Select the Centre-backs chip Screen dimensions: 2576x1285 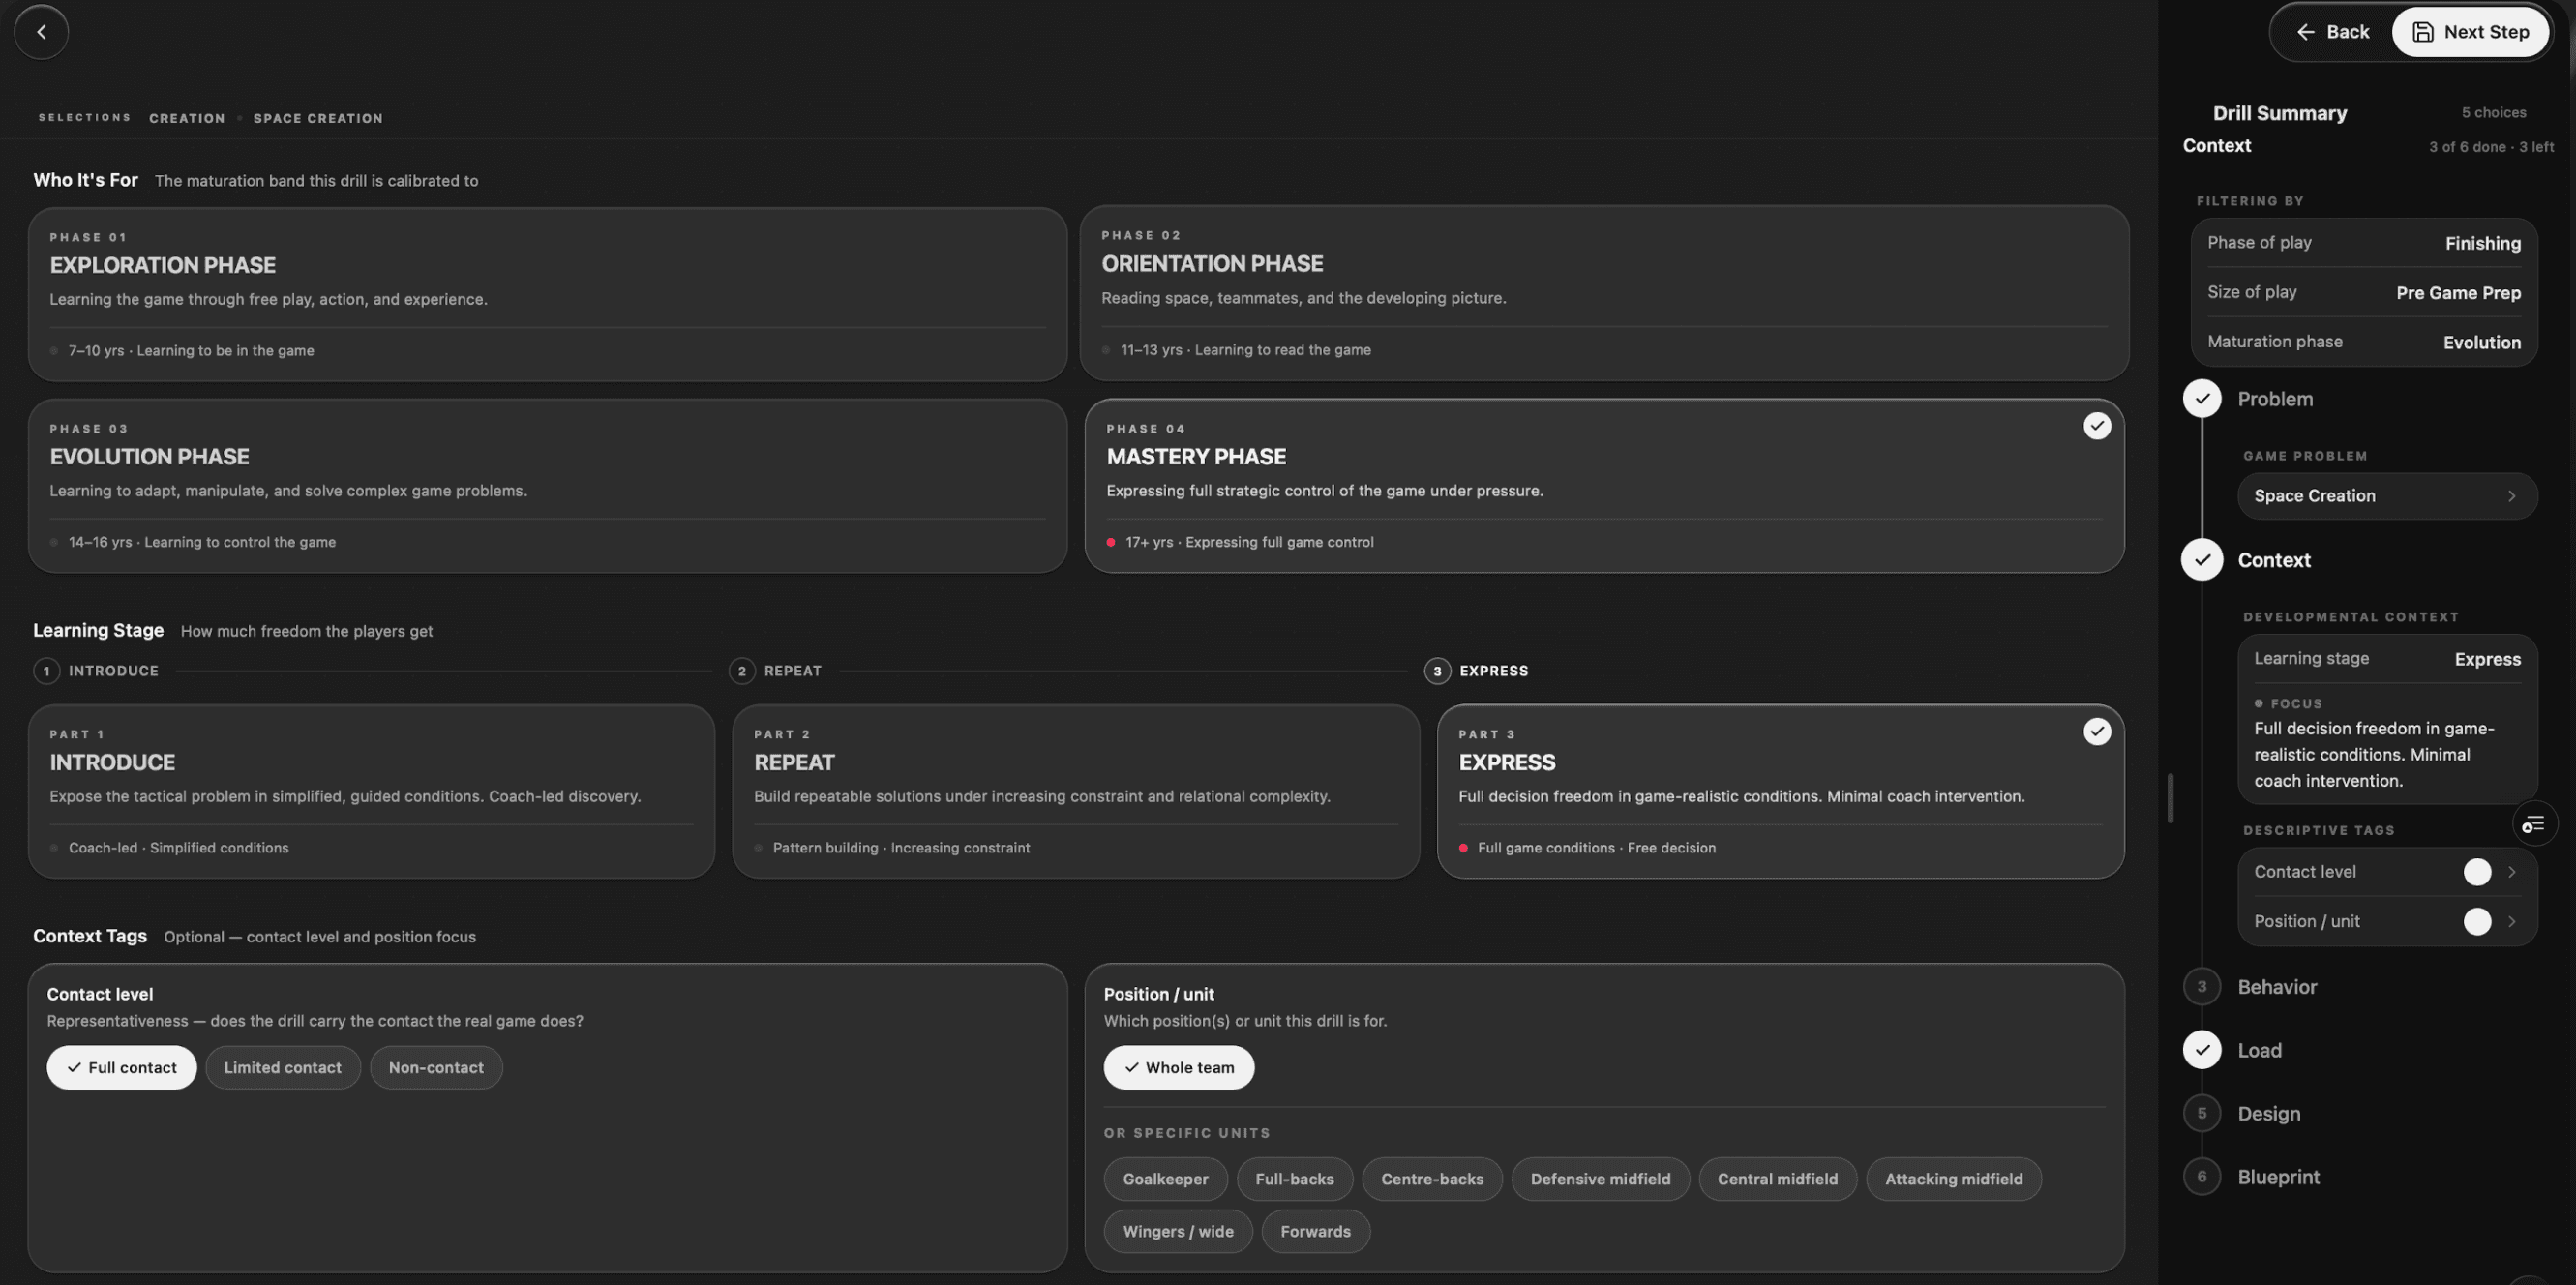point(1432,1180)
